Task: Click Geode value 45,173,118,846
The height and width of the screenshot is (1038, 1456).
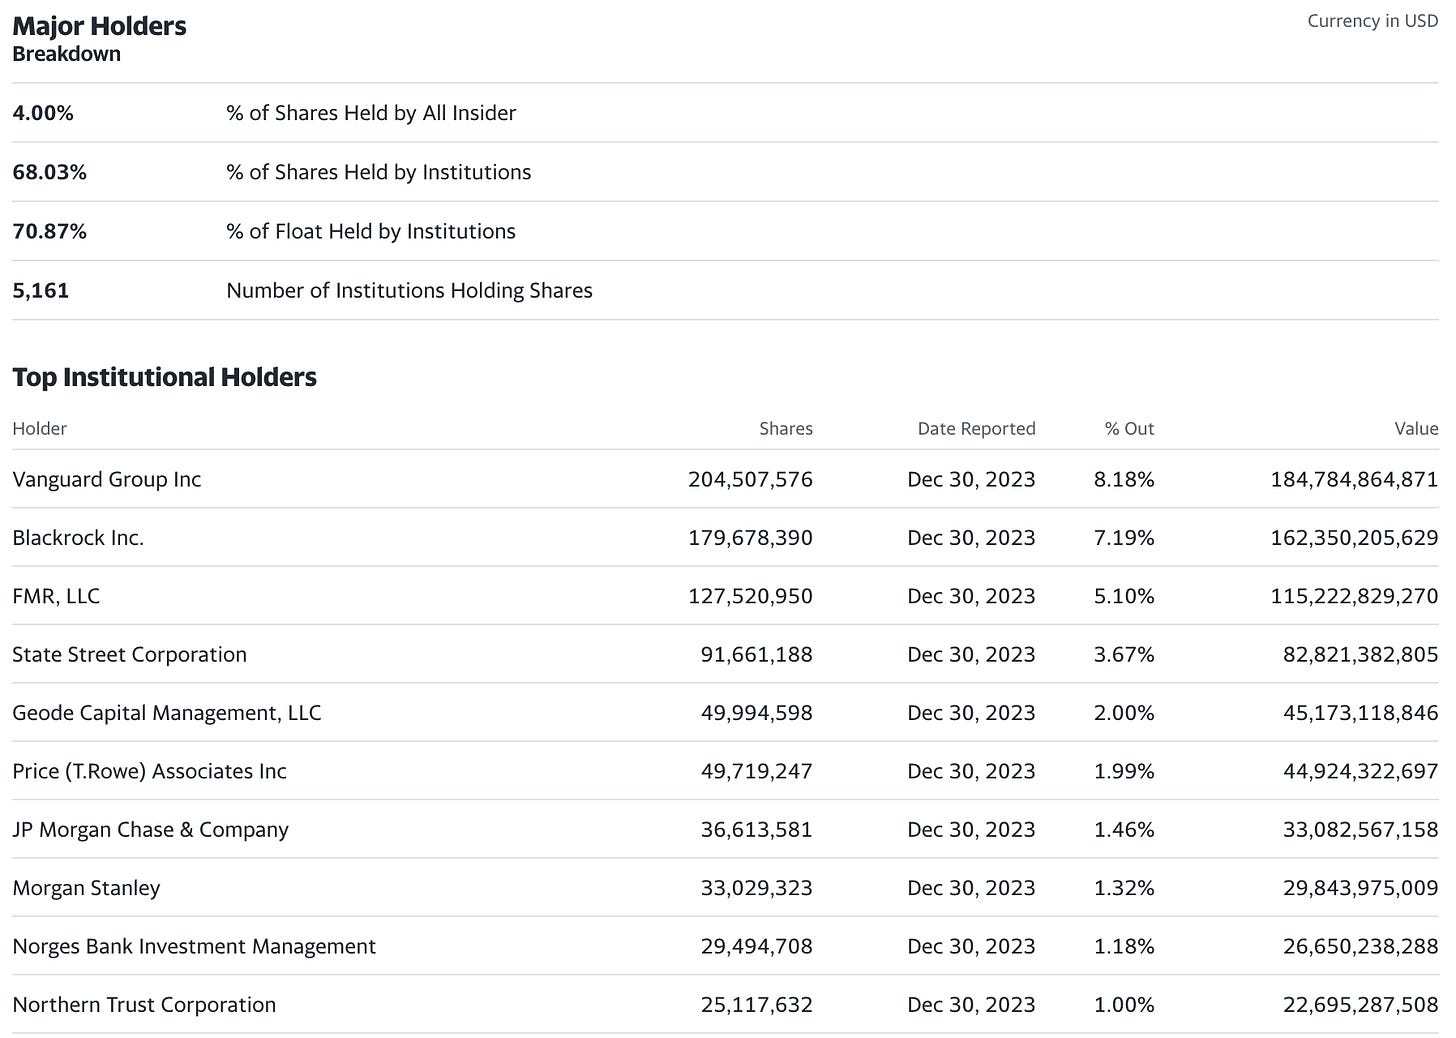Action: tap(1360, 713)
